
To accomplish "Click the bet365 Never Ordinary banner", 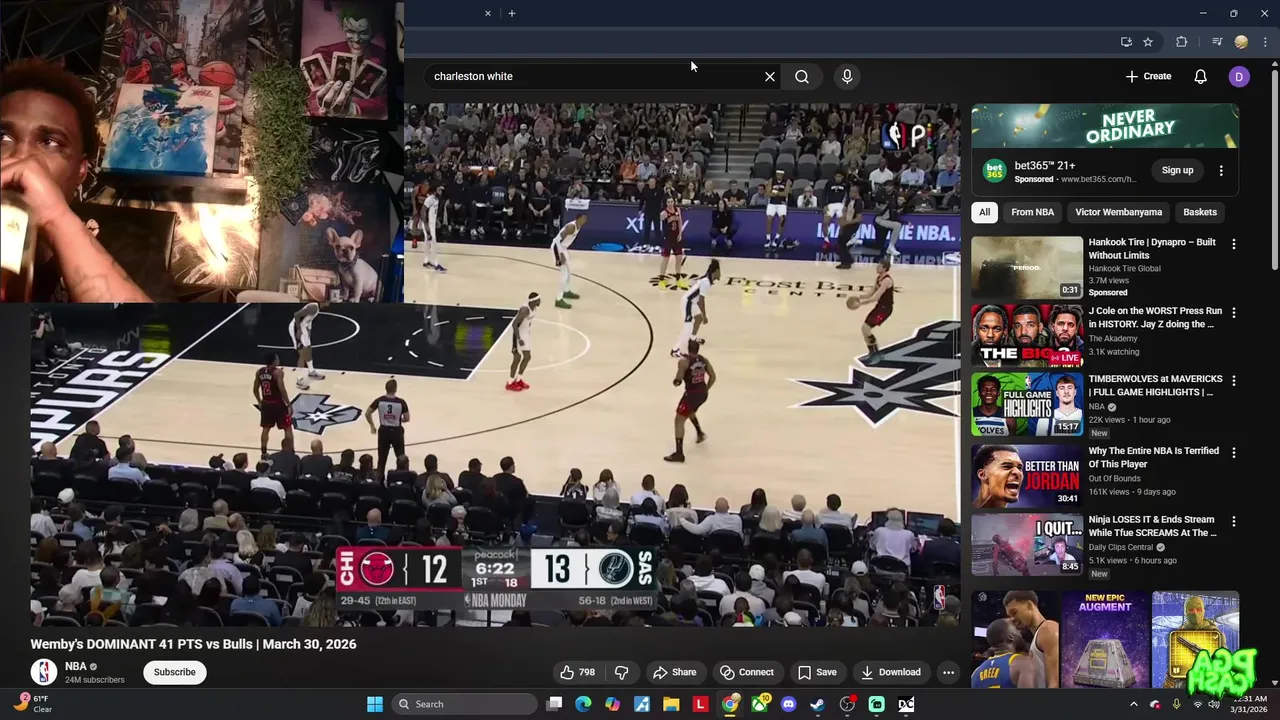I will [x=1105, y=126].
